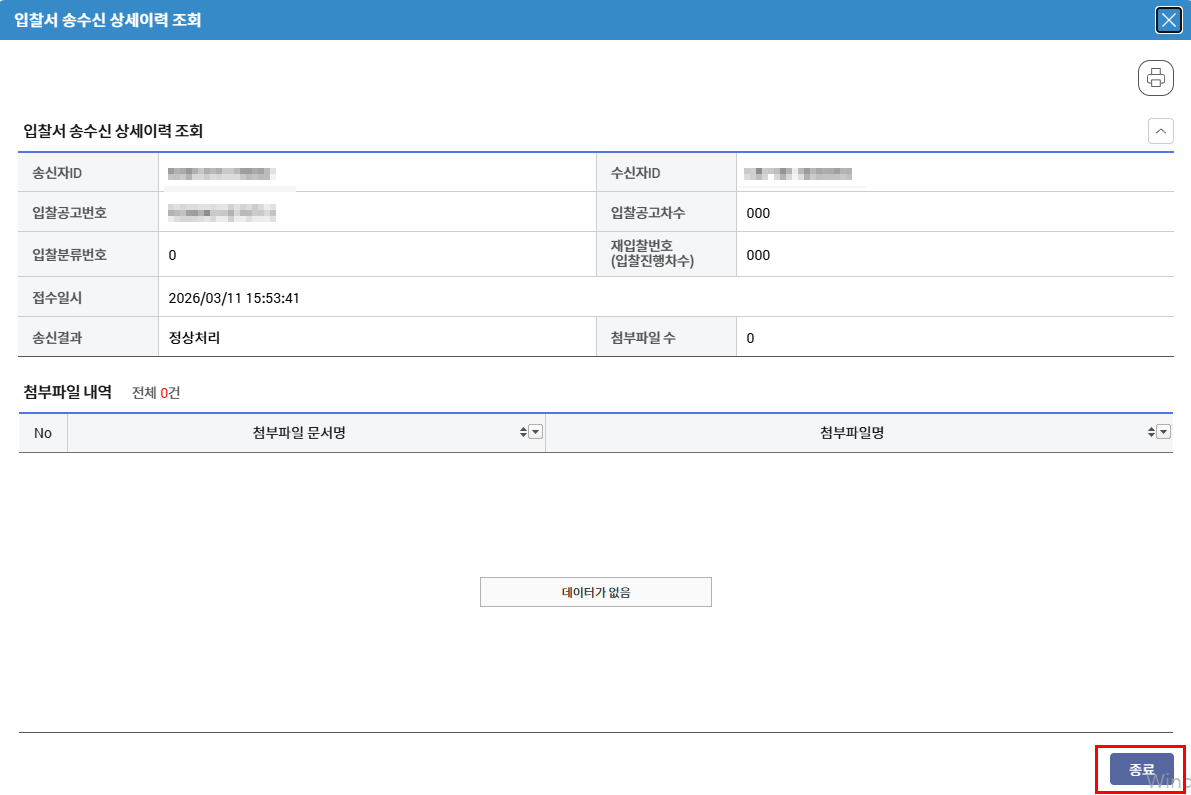This screenshot has height=795, width=1191.
Task: Click the 재입찰번호 value 000
Action: point(758,255)
